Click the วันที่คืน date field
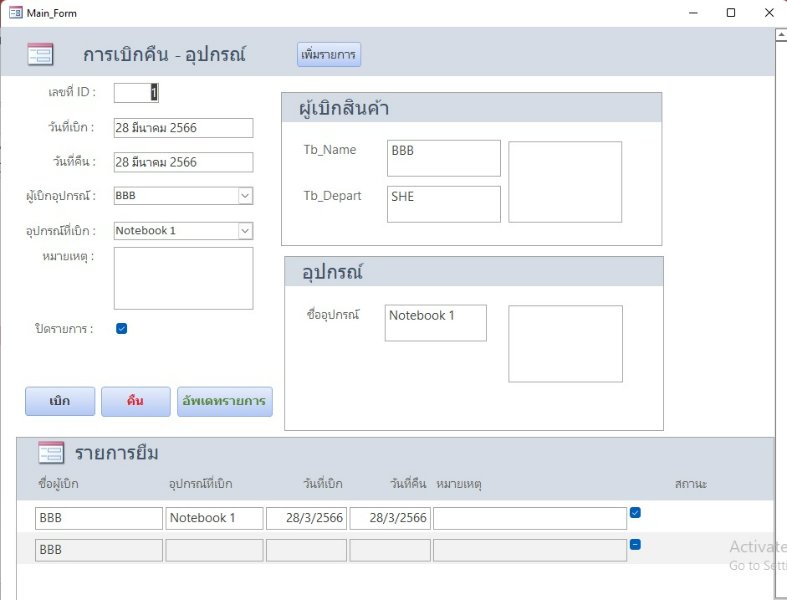Viewport: 787px width, 600px height. [x=183, y=162]
